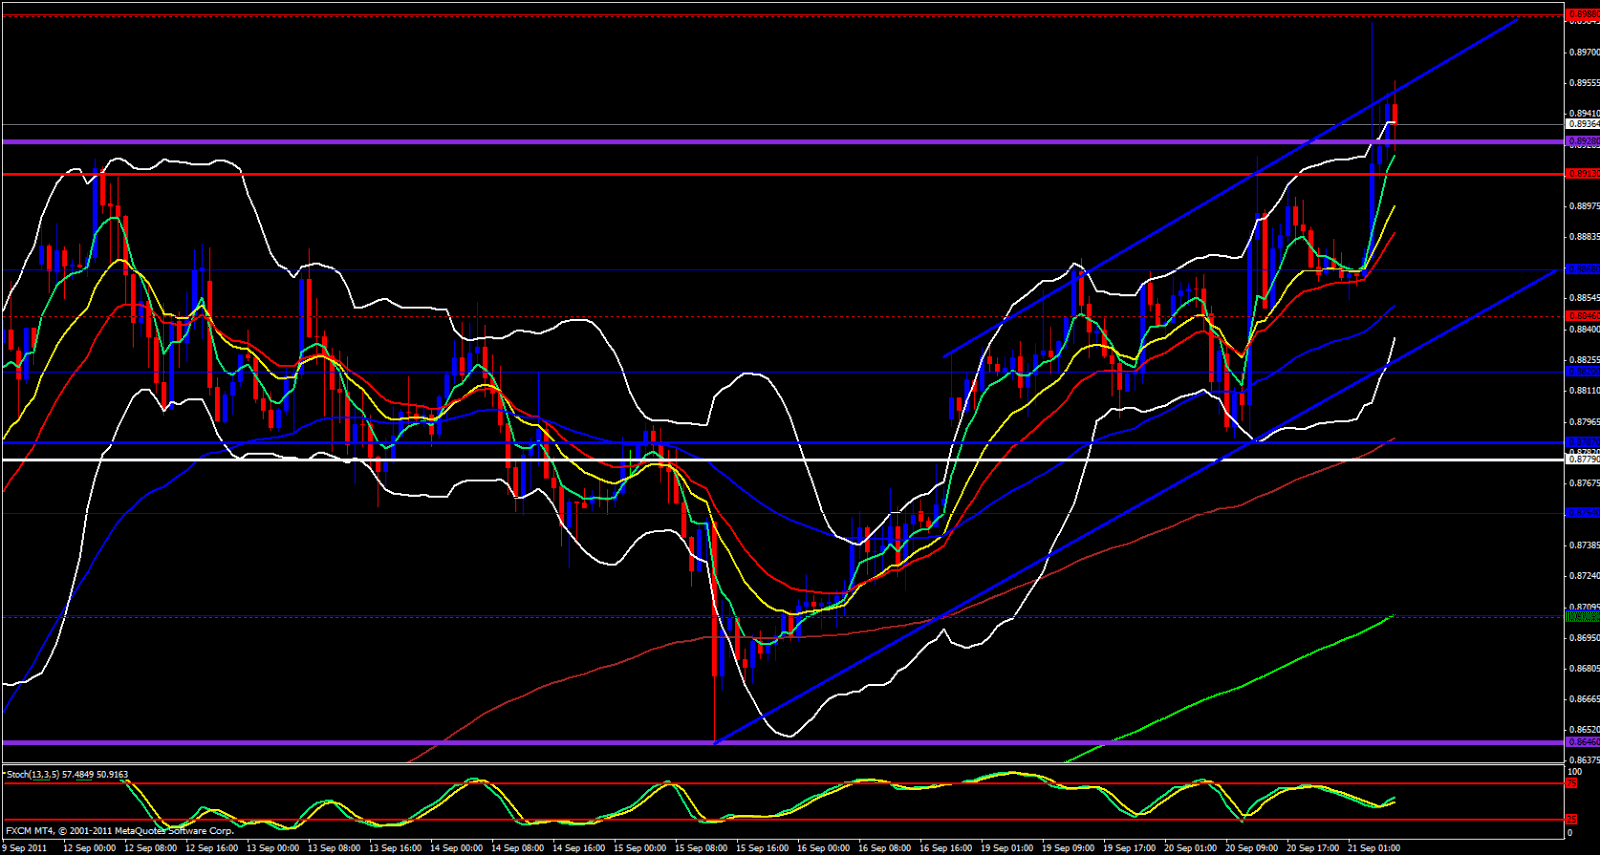The image size is (1600, 855).
Task: Select the 21 Sep 01:00 time label
Action: [1374, 848]
